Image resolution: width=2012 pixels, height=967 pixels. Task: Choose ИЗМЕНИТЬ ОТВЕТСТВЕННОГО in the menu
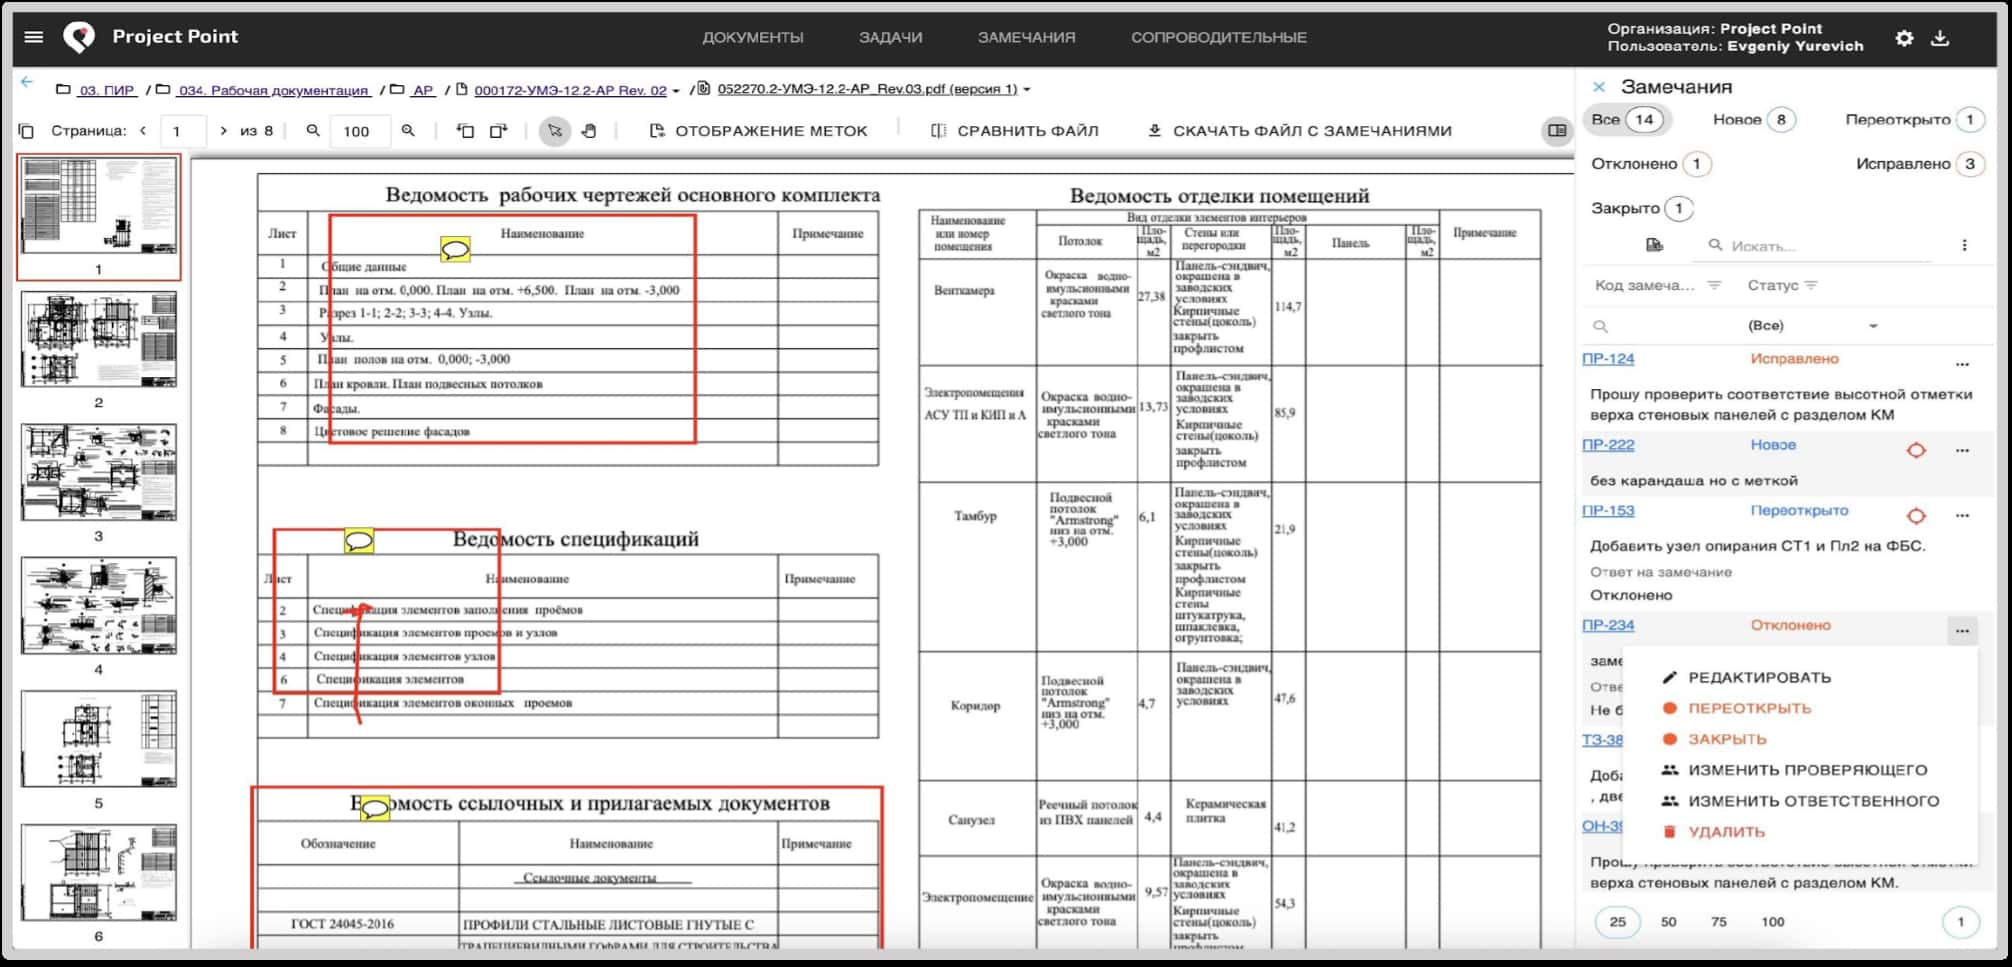click(1800, 801)
